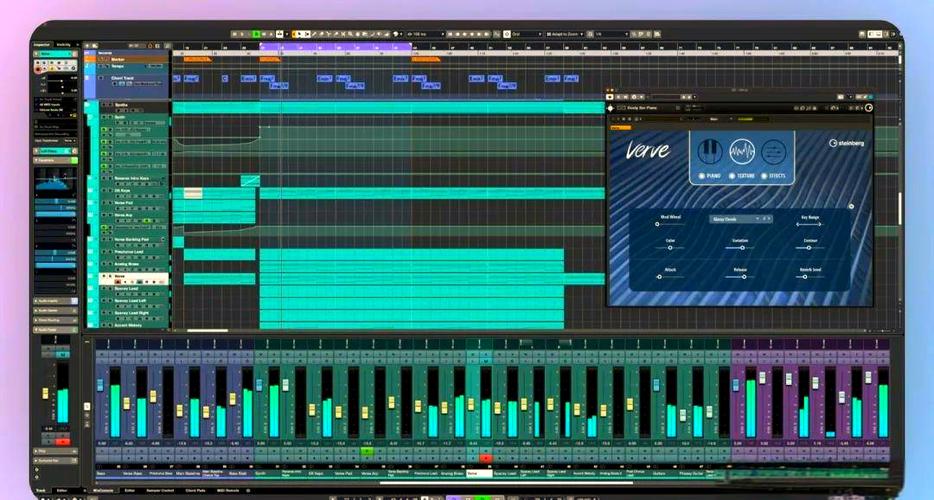Open the Sampler Control tab

click(160, 490)
